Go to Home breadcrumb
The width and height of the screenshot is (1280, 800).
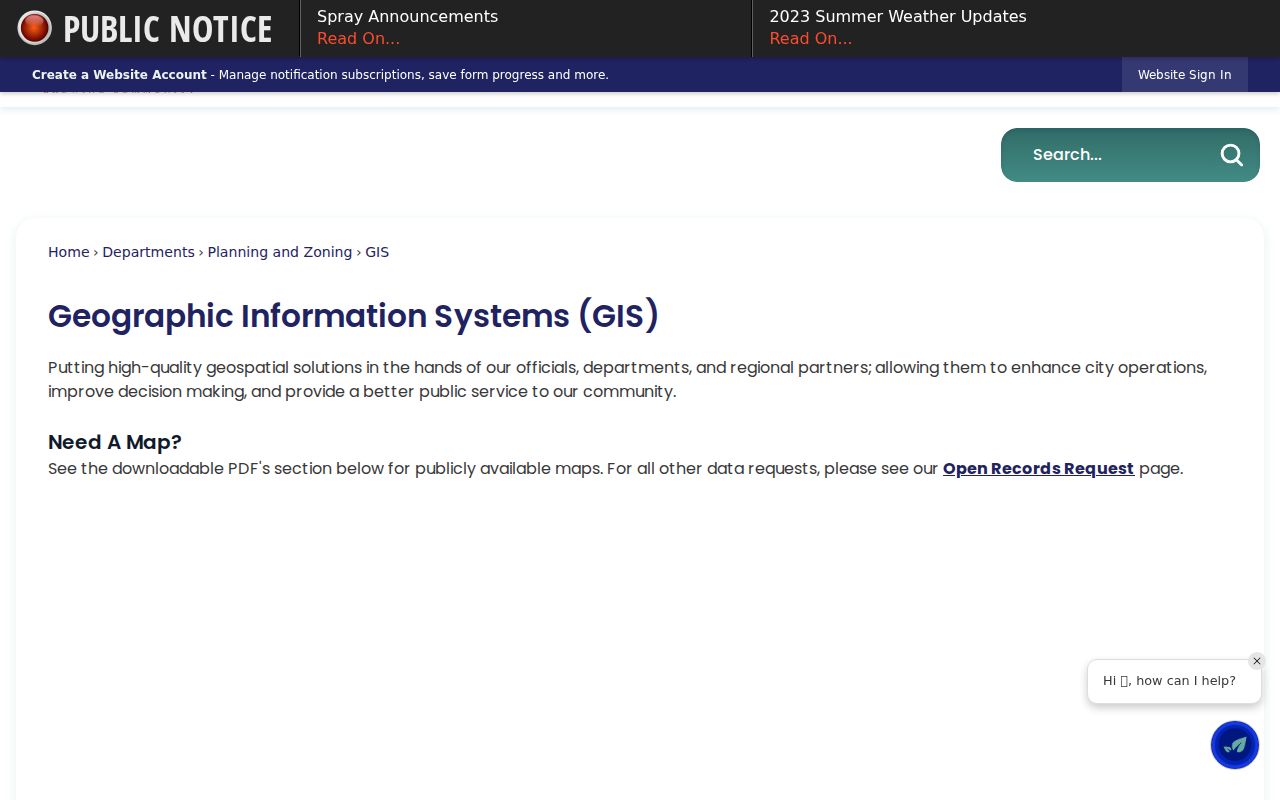point(69,252)
